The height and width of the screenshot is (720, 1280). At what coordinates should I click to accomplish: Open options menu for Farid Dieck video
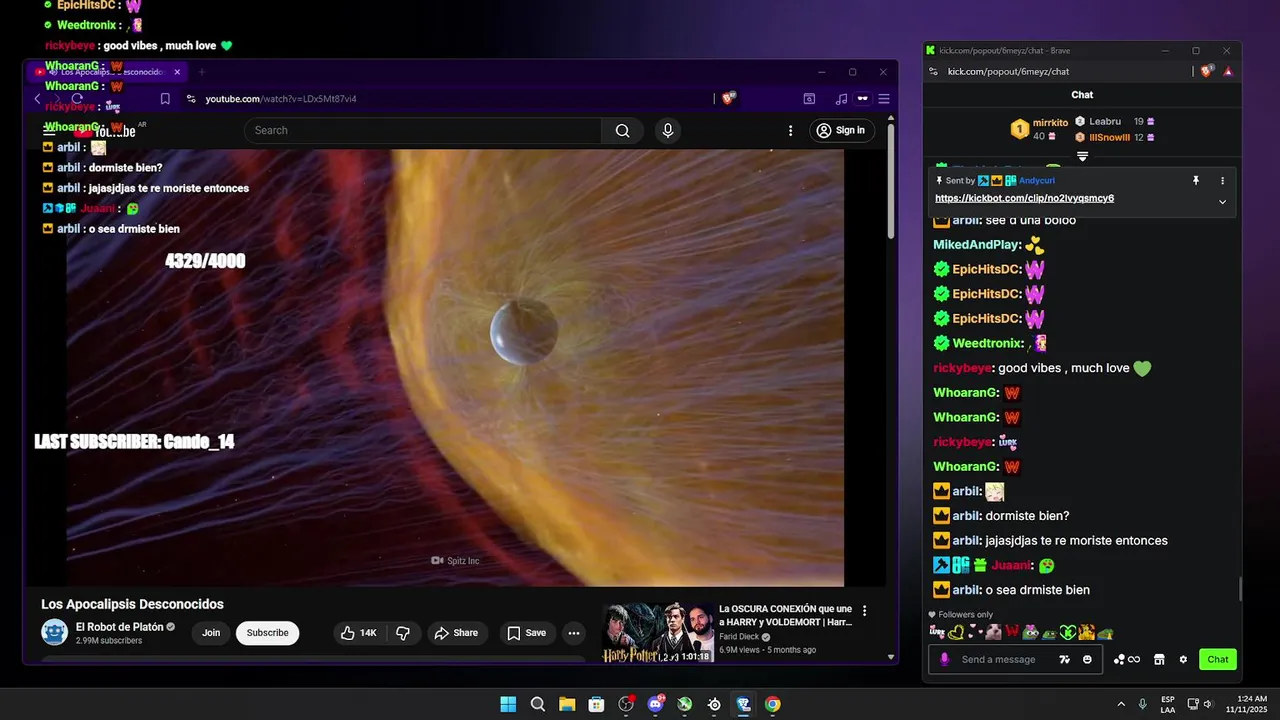click(x=865, y=611)
